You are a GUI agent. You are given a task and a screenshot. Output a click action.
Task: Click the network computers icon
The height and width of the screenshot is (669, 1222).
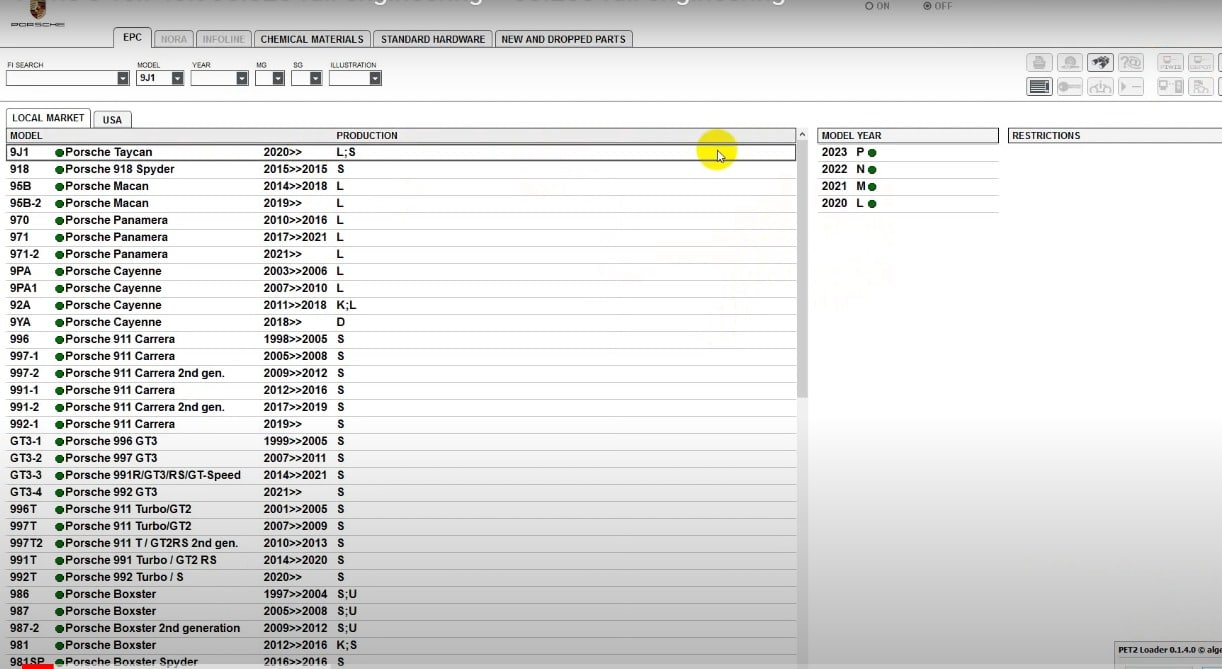click(1200, 87)
